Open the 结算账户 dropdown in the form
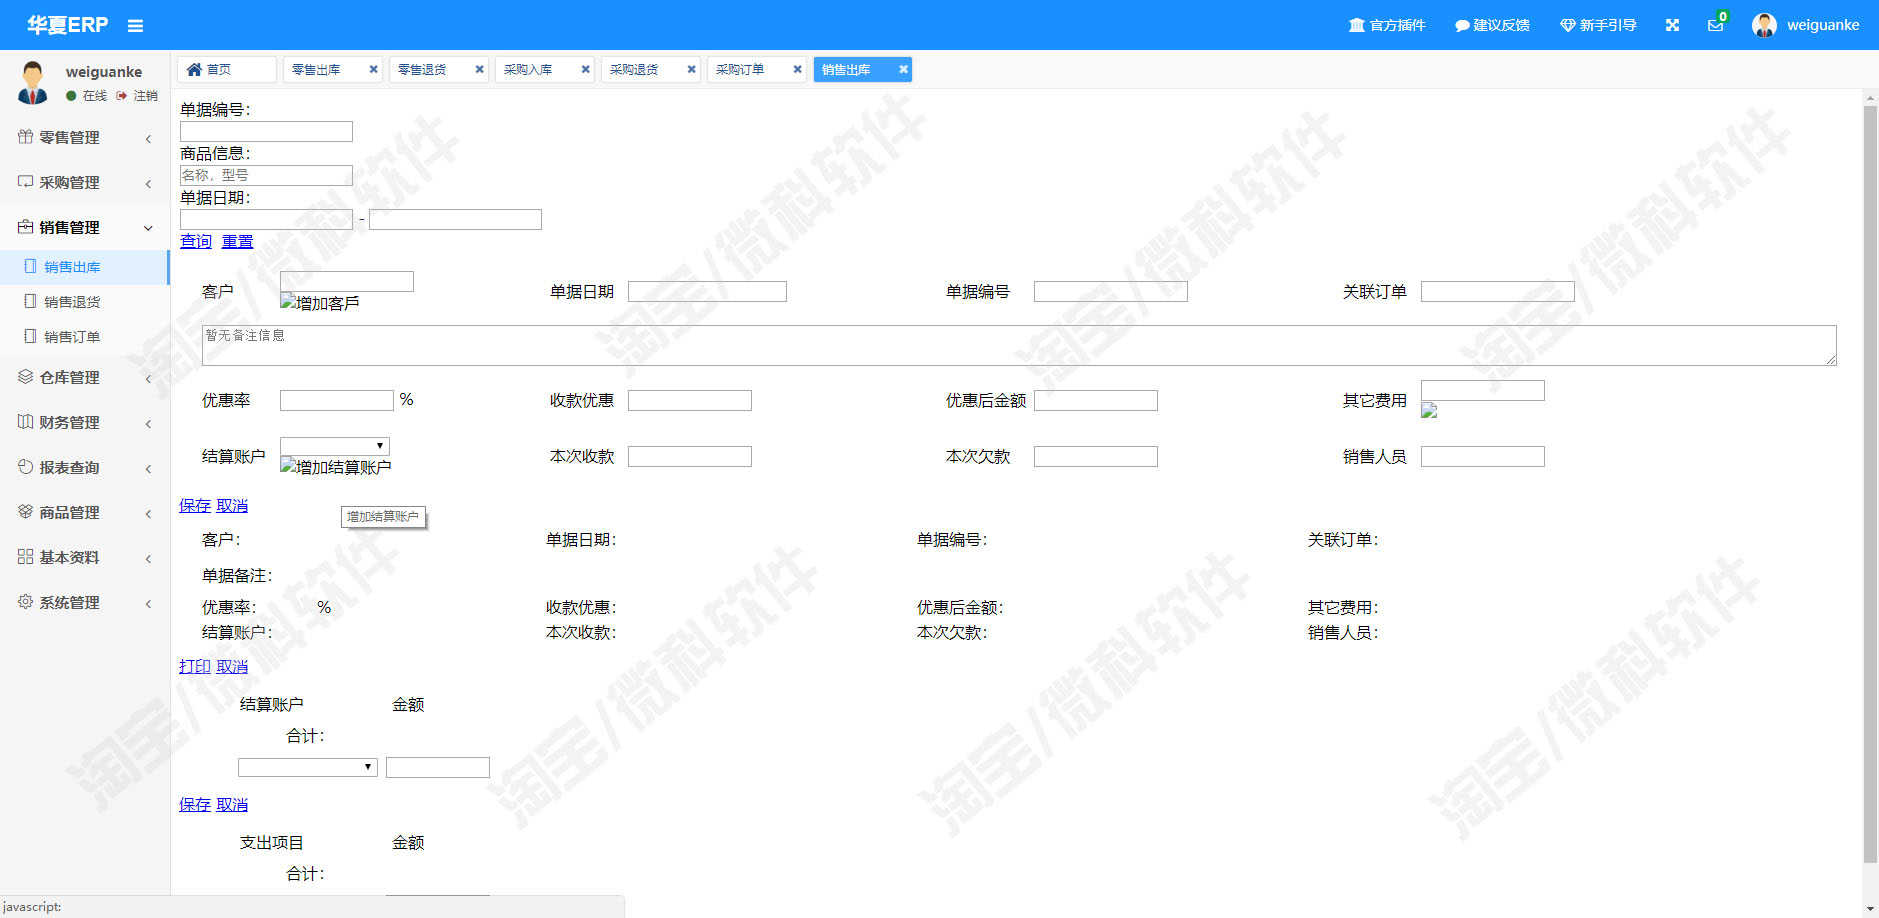1879x918 pixels. point(335,446)
